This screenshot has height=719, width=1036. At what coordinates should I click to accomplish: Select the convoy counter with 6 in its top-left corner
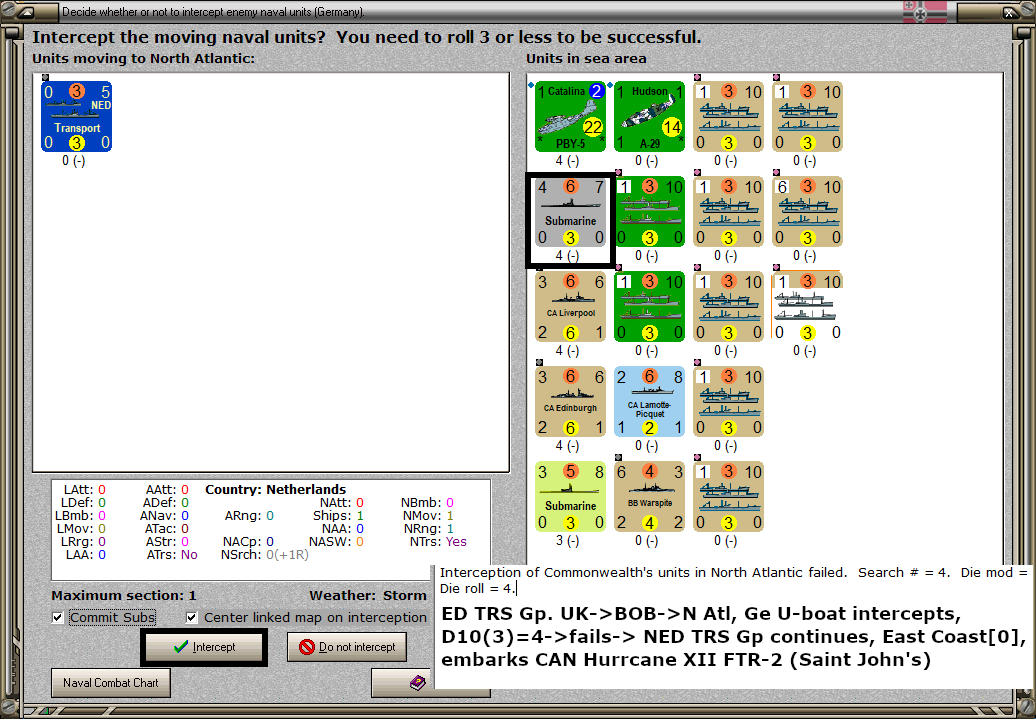(807, 212)
